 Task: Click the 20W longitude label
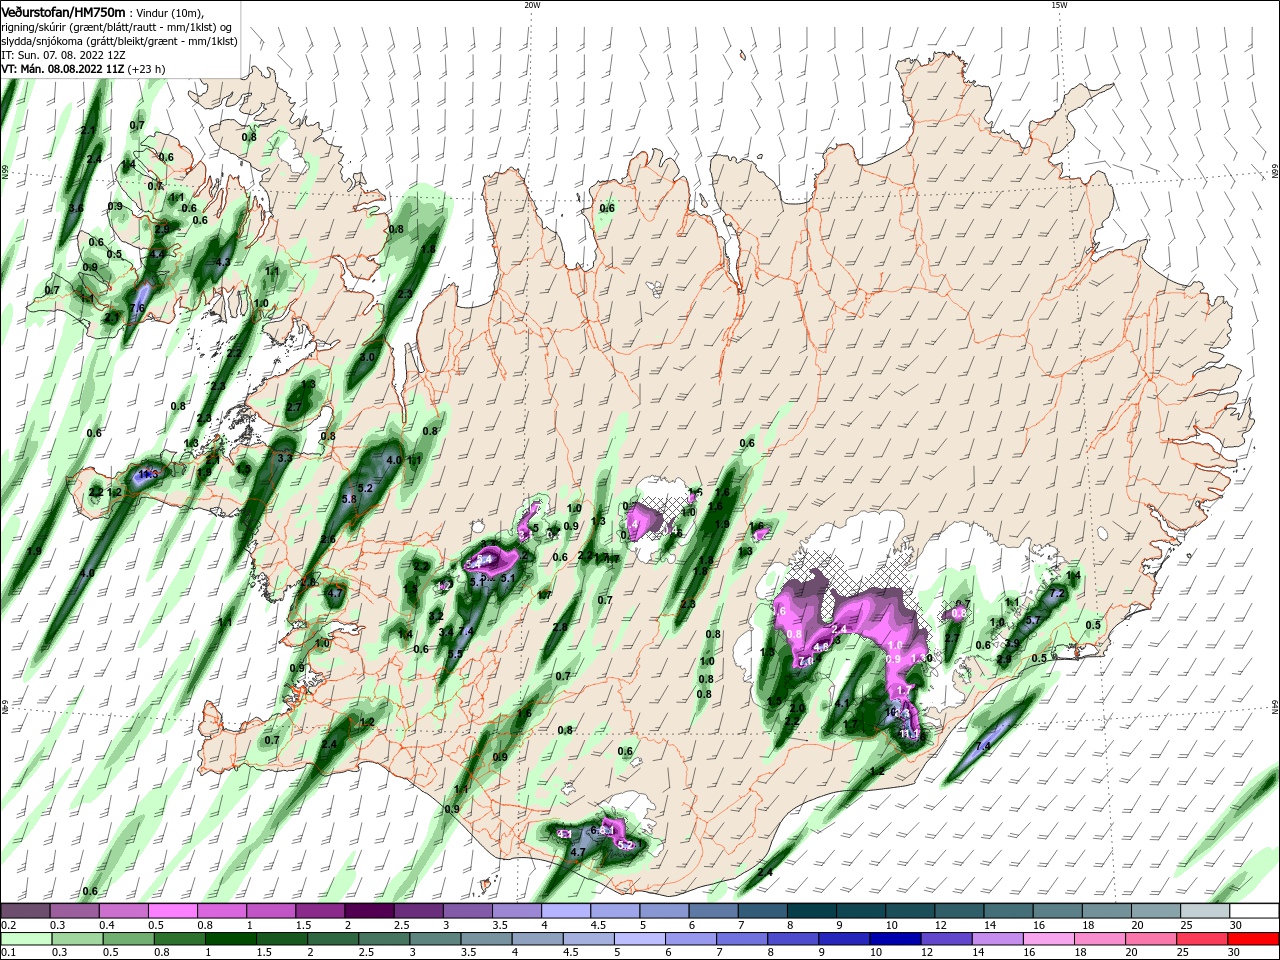pyautogui.click(x=532, y=5)
